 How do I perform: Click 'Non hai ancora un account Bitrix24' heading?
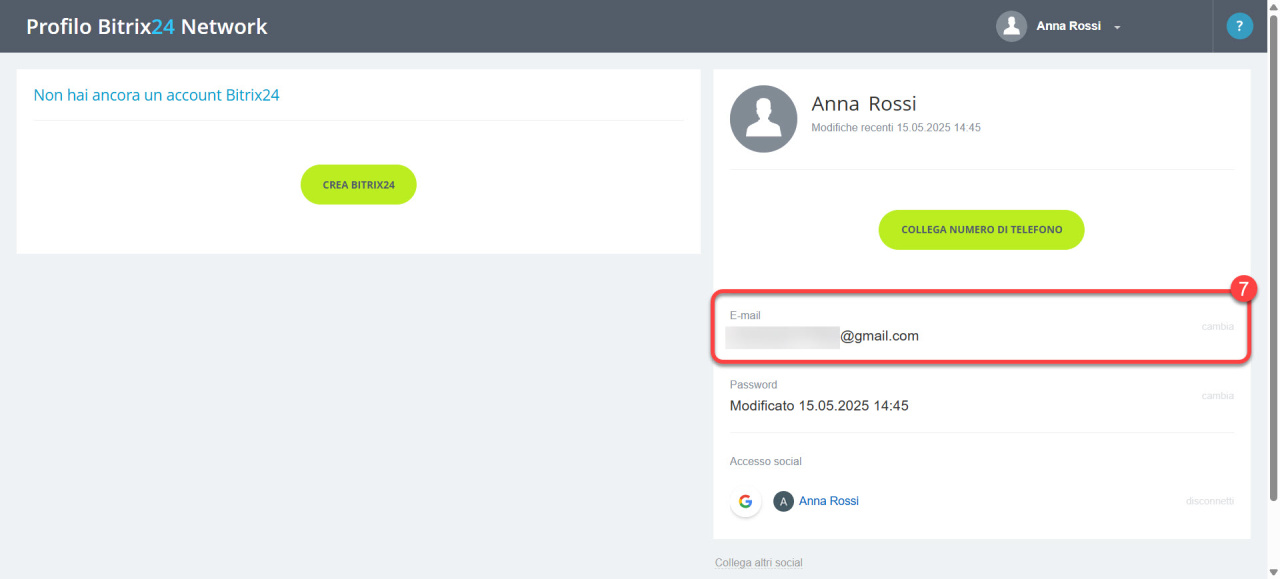tap(157, 95)
